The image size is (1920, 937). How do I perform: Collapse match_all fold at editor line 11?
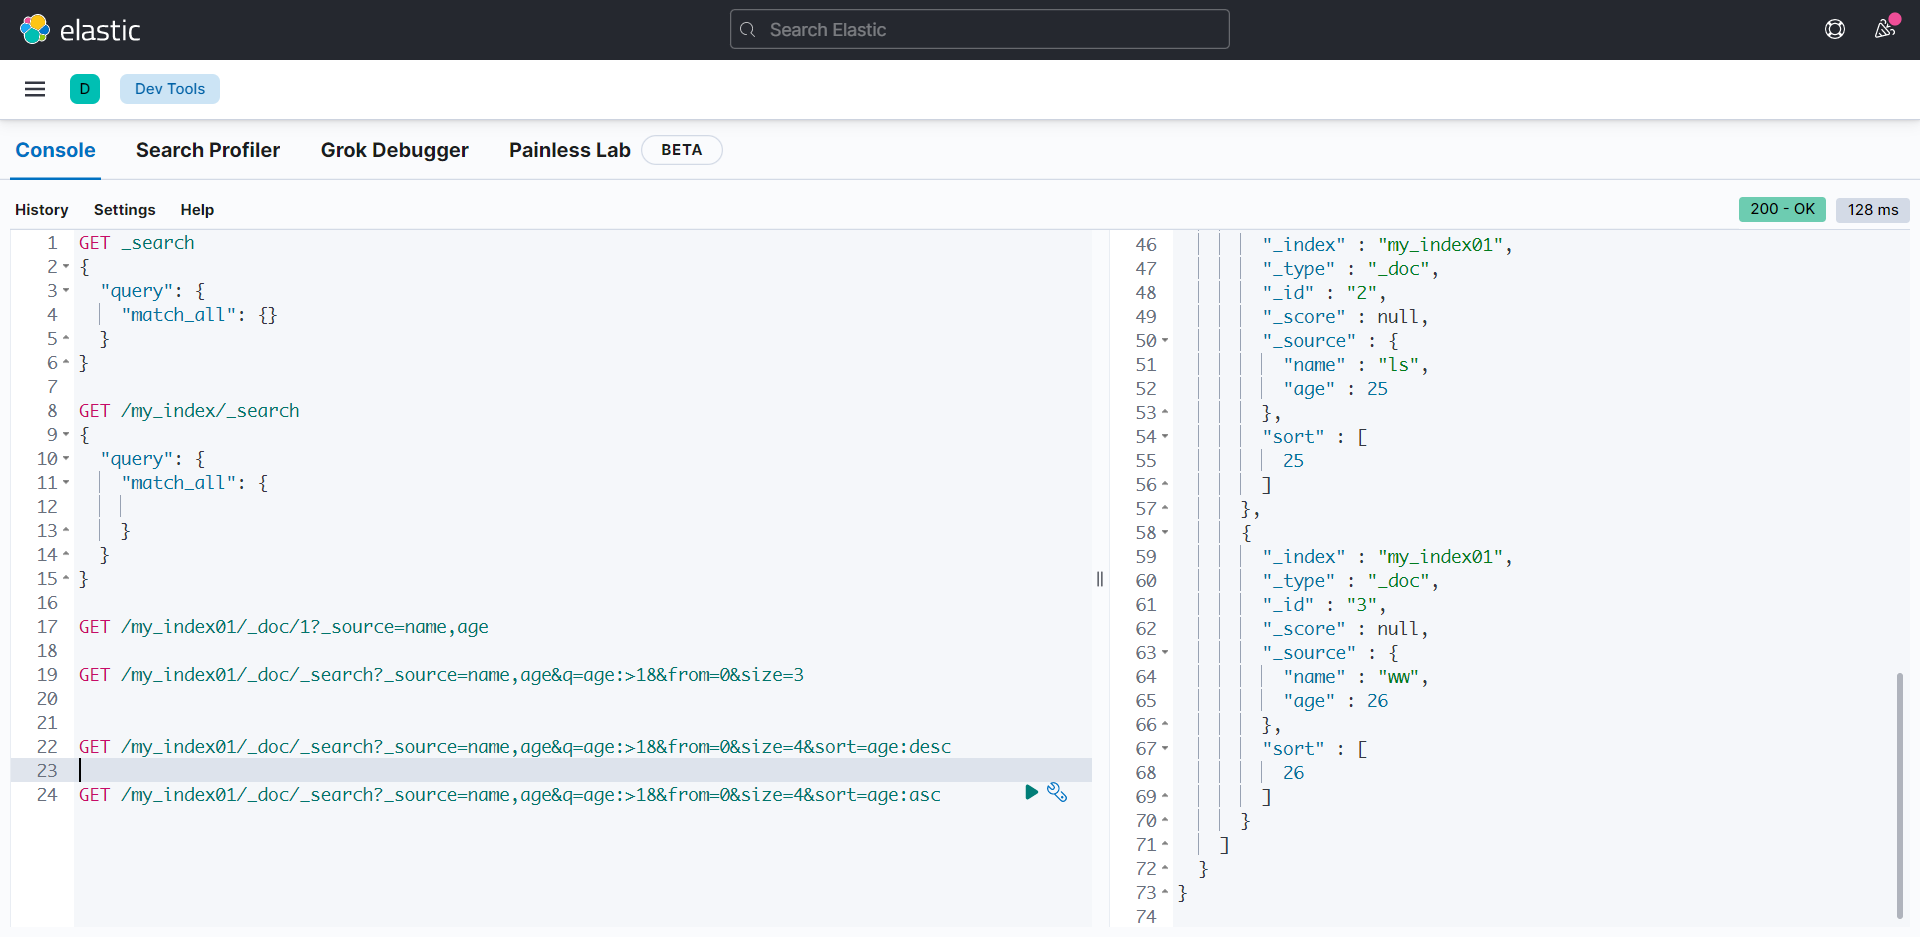[66, 483]
